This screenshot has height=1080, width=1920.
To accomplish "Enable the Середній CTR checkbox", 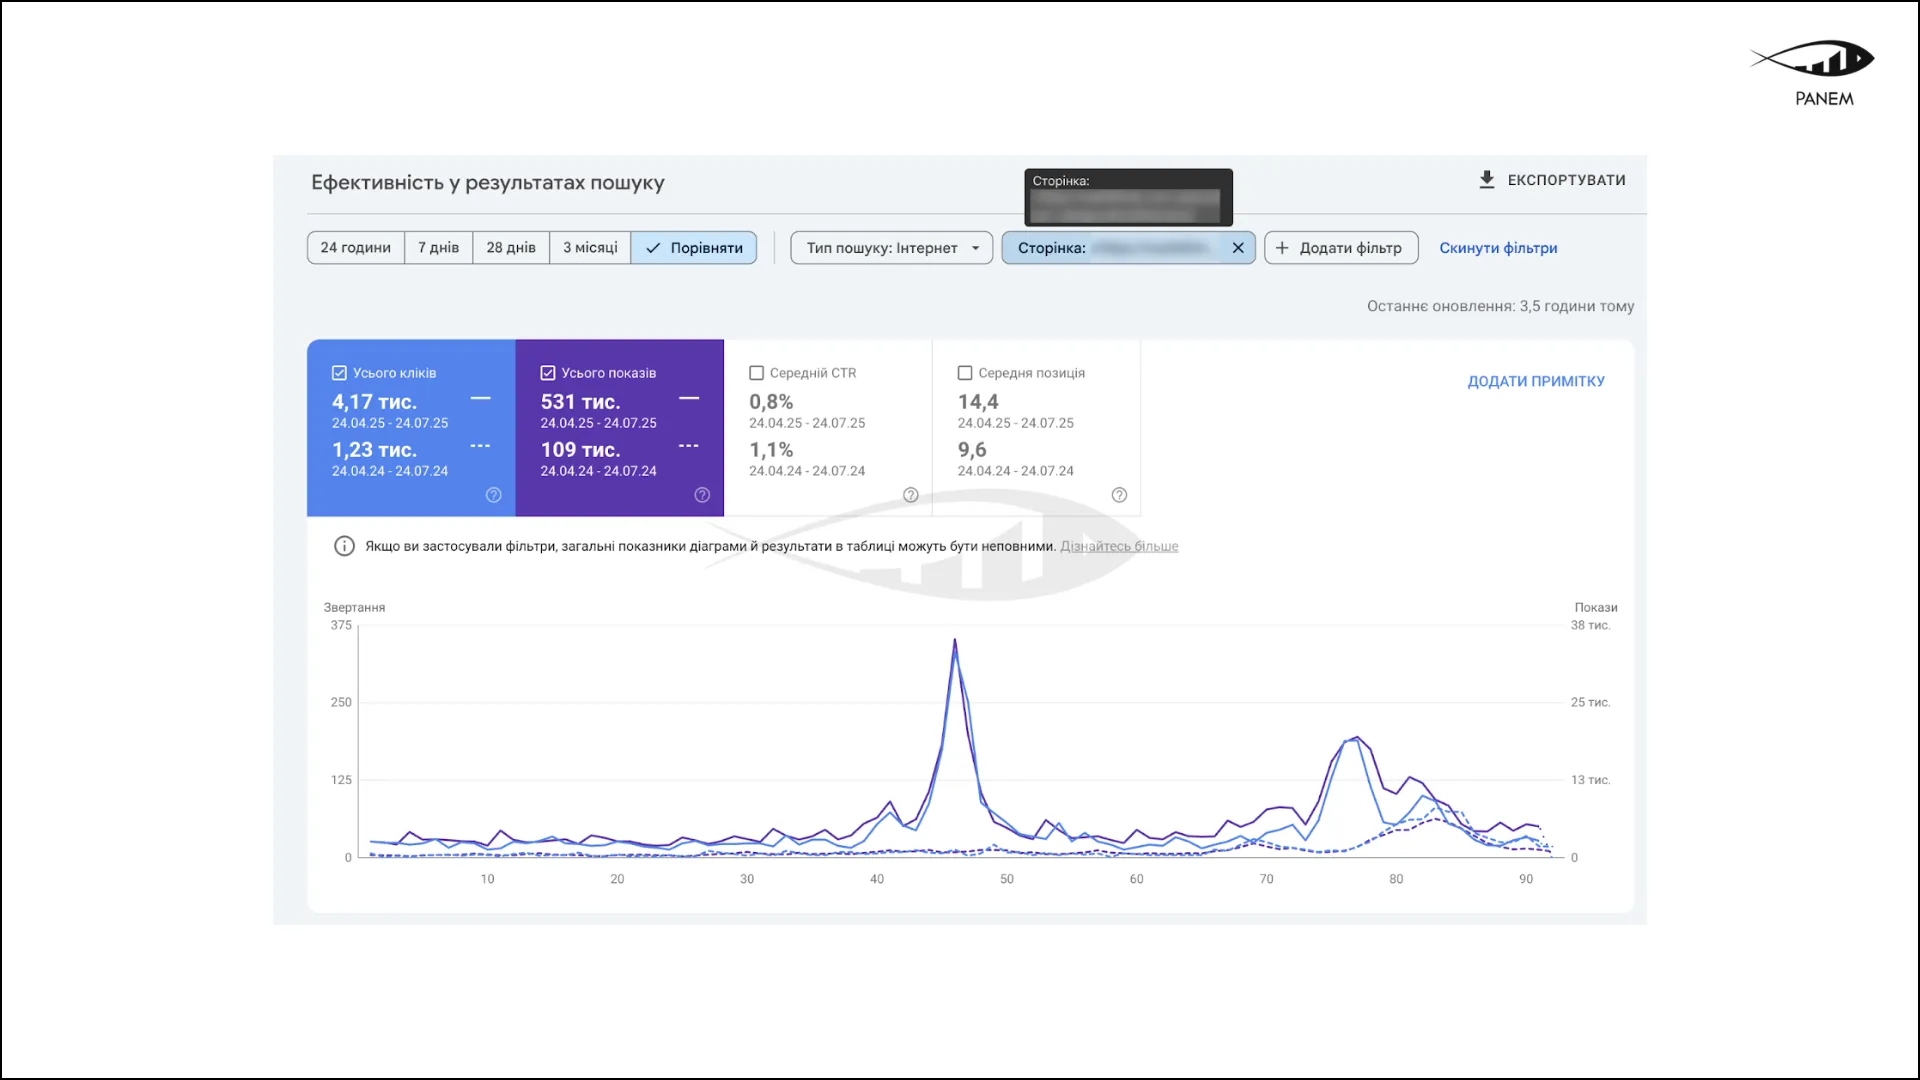I will coord(756,373).
